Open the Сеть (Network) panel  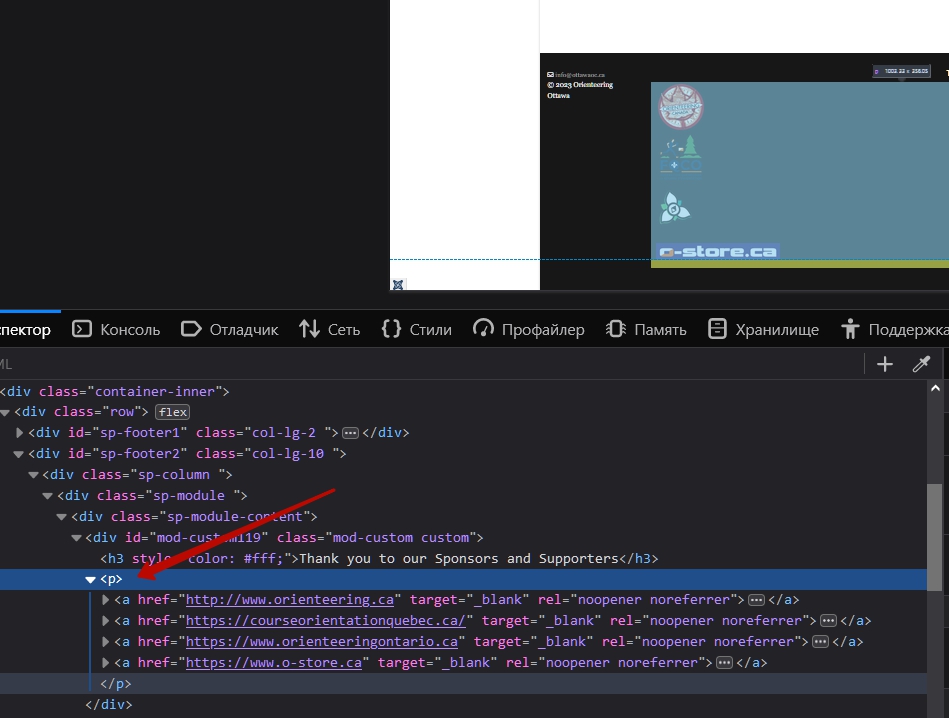(x=329, y=329)
